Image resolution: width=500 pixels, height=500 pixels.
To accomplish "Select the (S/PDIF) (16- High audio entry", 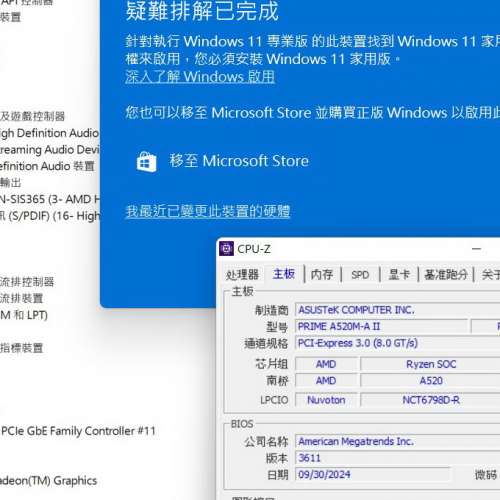I will [x=50, y=216].
